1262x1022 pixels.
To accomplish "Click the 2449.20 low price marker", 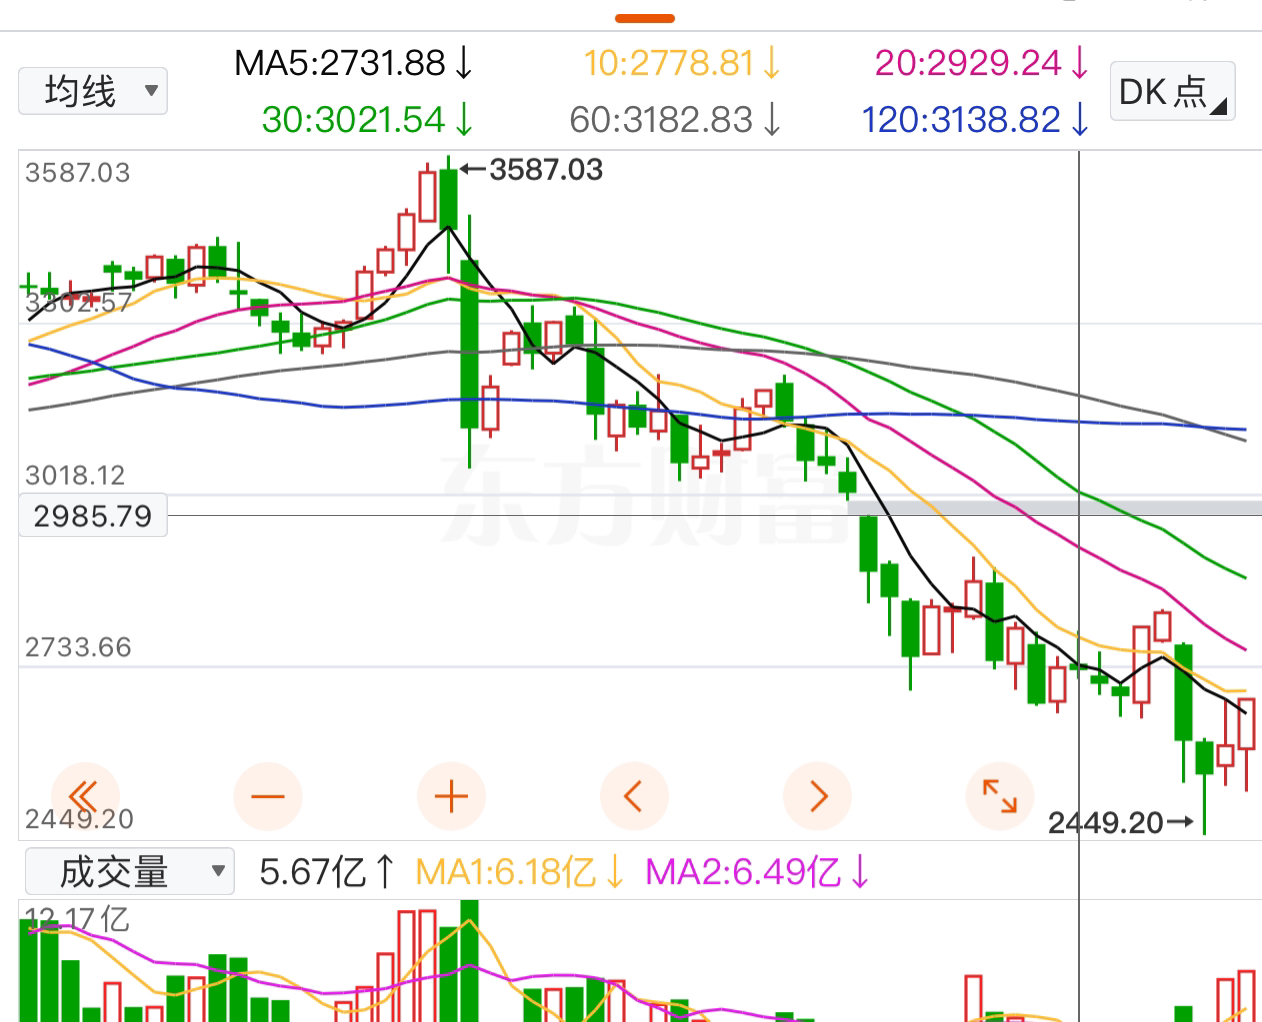I will point(1120,823).
